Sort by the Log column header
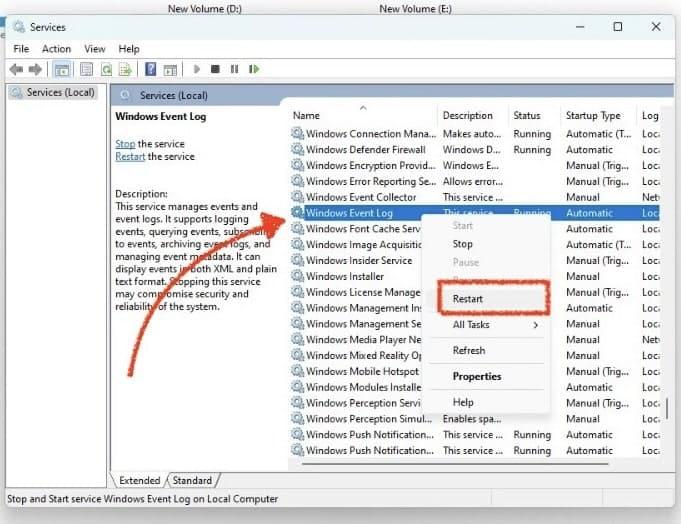681x524 pixels. (x=649, y=115)
